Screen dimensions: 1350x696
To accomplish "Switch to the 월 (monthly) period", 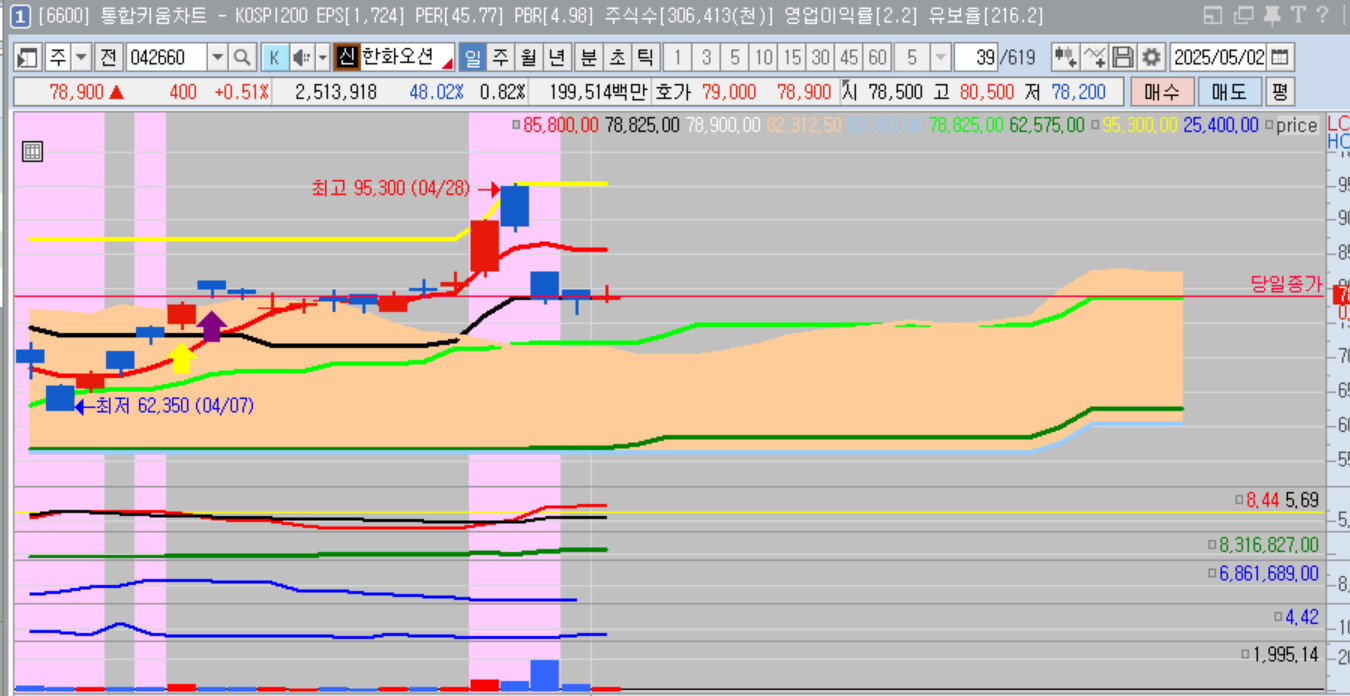I will pos(528,57).
